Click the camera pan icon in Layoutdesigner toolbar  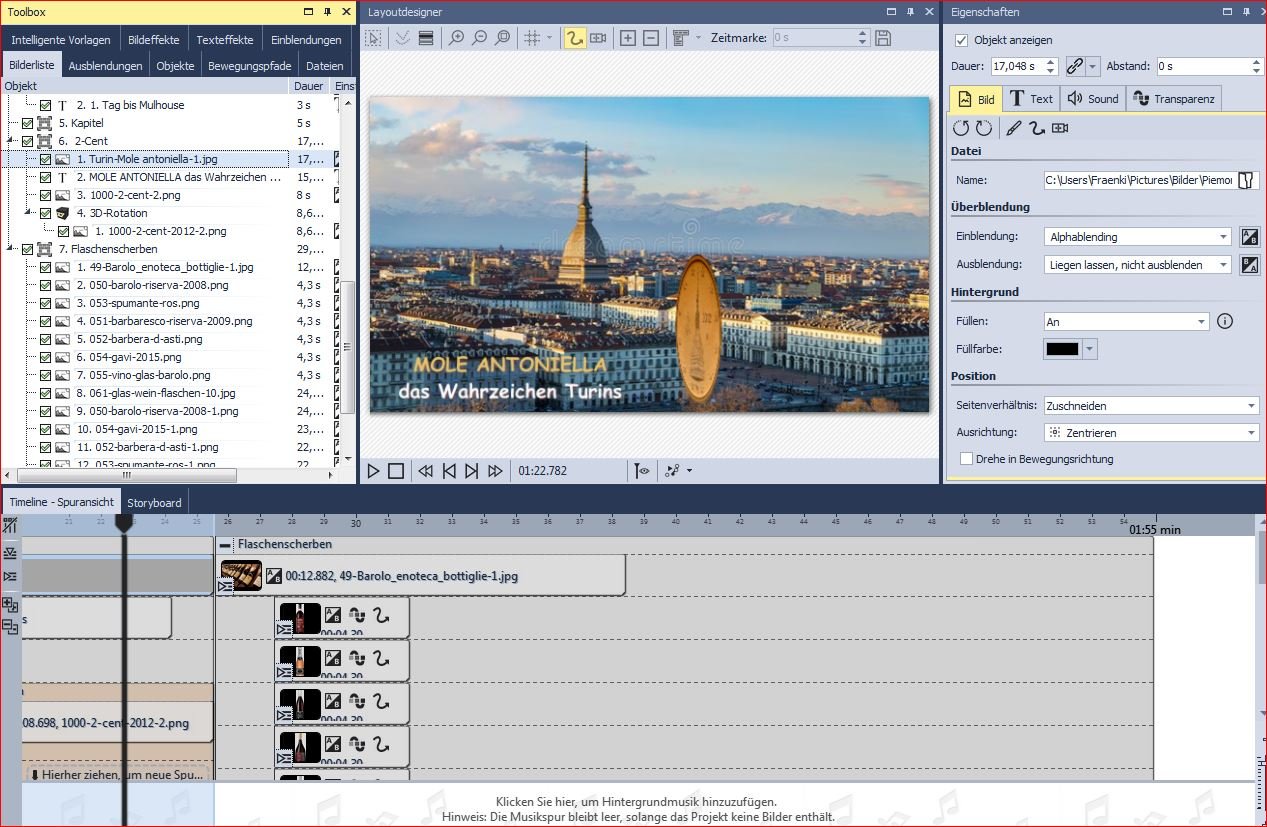coord(598,38)
